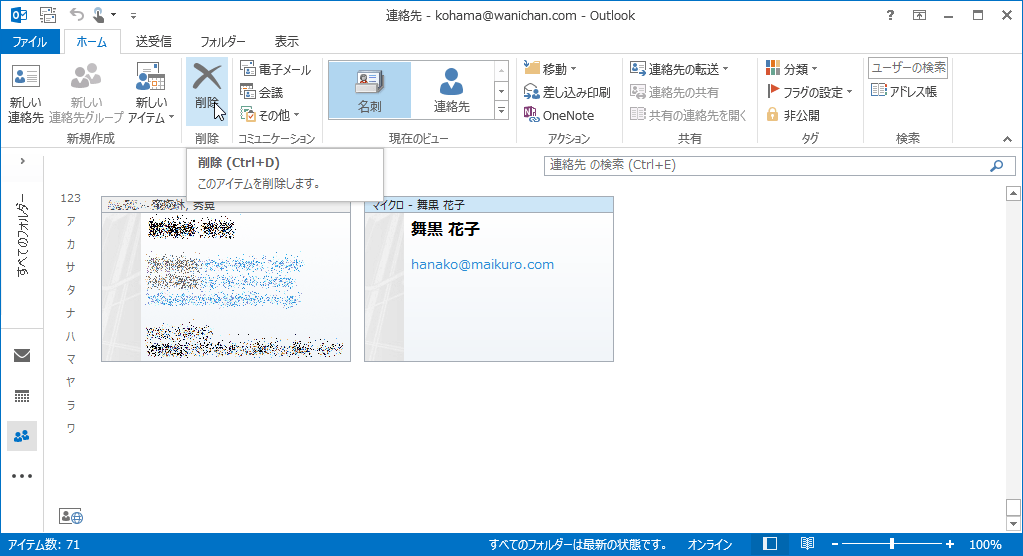Switch to 連絡先 card view

point(451,91)
